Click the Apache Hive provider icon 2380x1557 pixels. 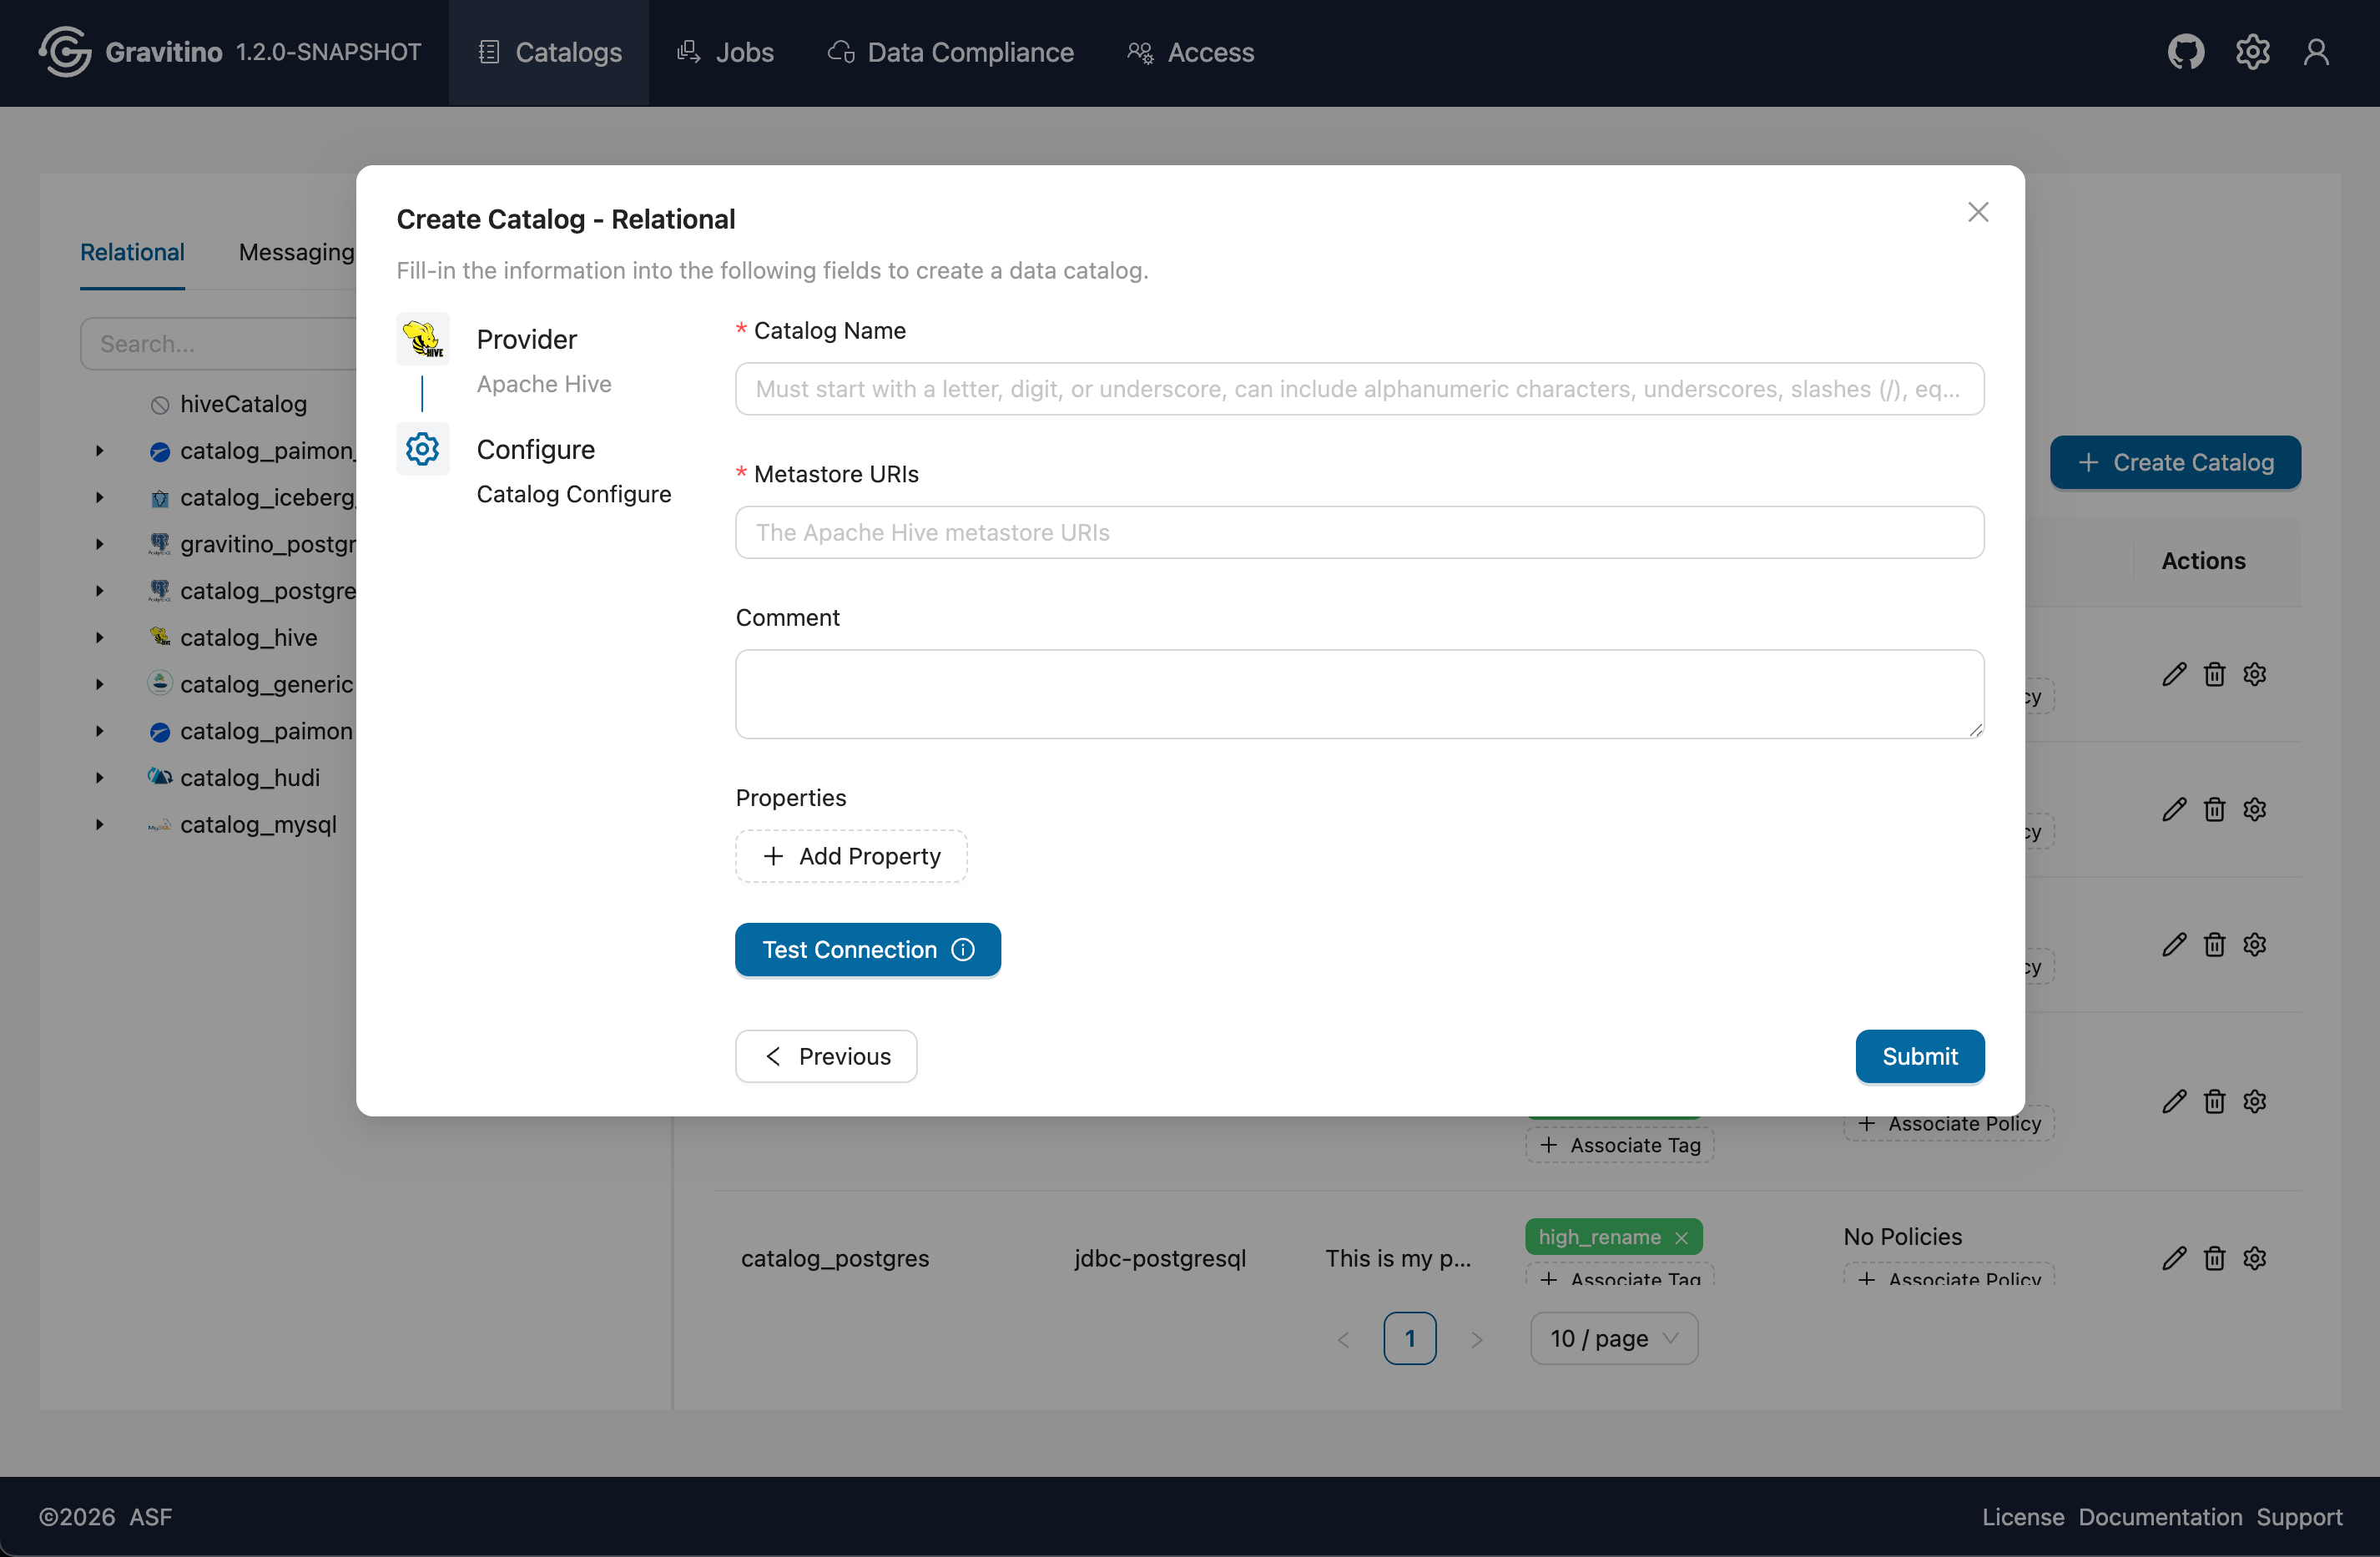pos(422,339)
